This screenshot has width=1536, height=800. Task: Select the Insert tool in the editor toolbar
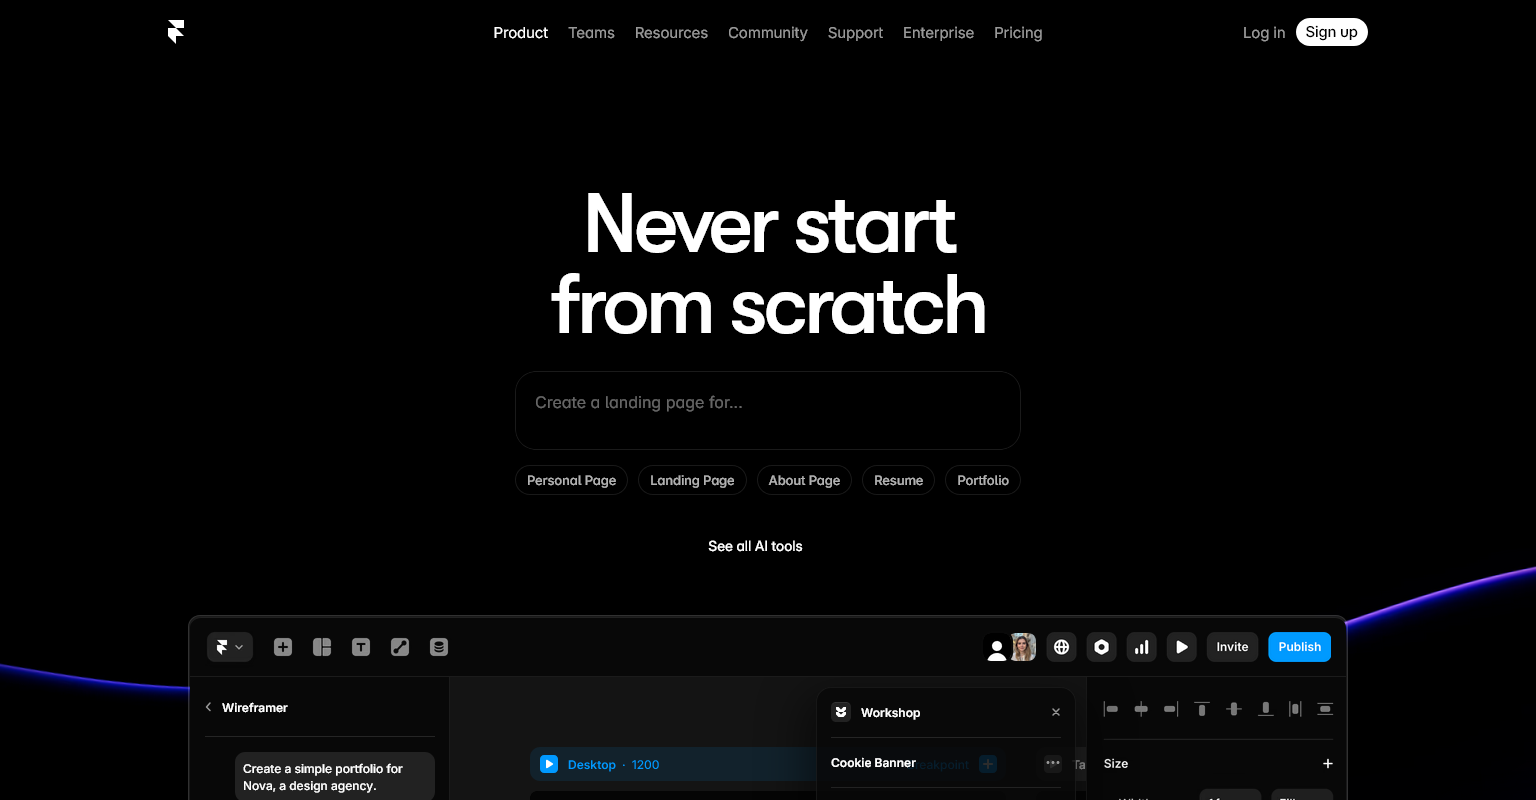tap(283, 647)
